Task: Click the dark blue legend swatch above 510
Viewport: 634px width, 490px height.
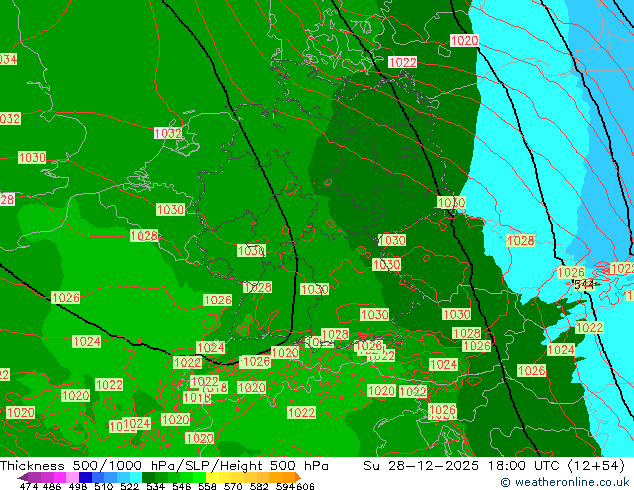Action: 85,477
